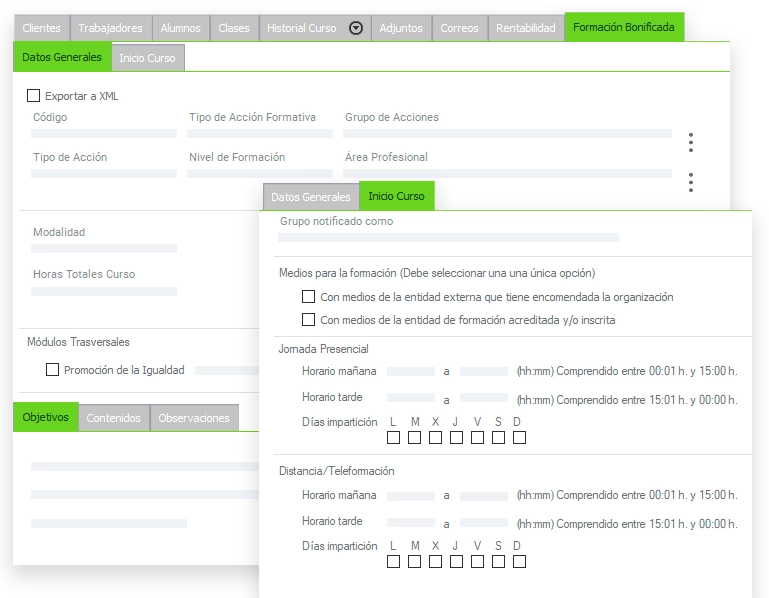The height and width of the screenshot is (598, 769).
Task: Click three-dot menu beside Área Profesional
Action: [690, 182]
